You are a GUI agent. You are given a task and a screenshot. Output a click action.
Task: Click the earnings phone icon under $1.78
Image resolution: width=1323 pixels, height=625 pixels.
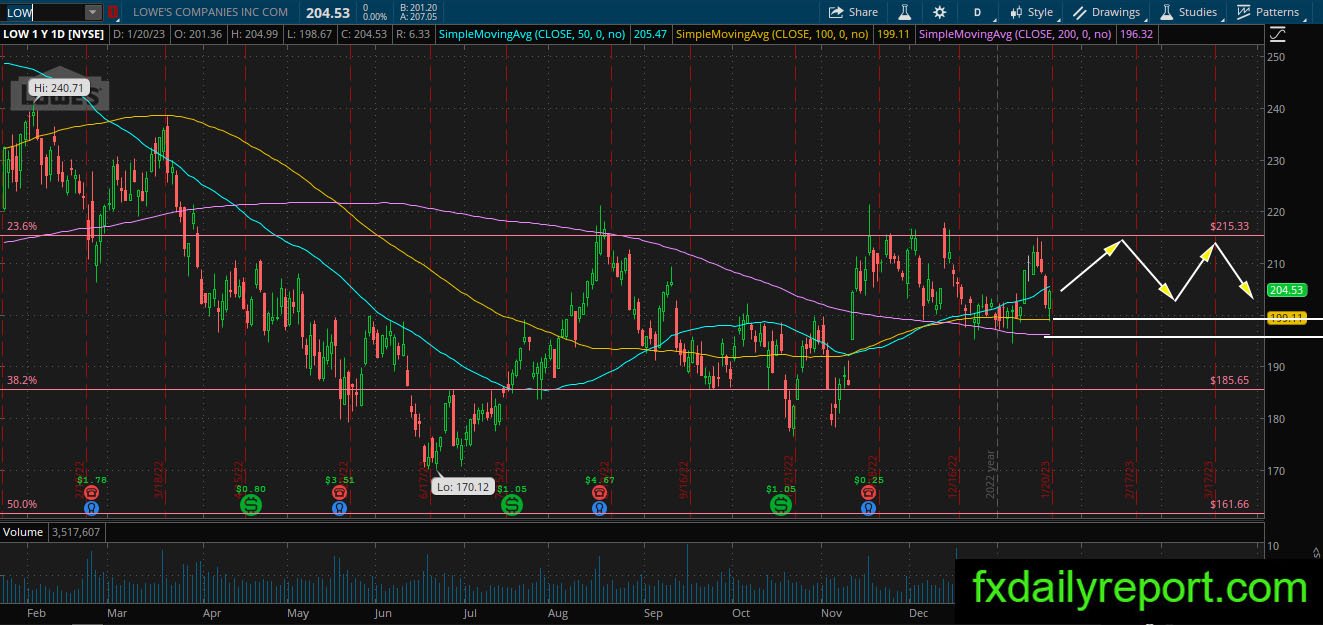[91, 492]
